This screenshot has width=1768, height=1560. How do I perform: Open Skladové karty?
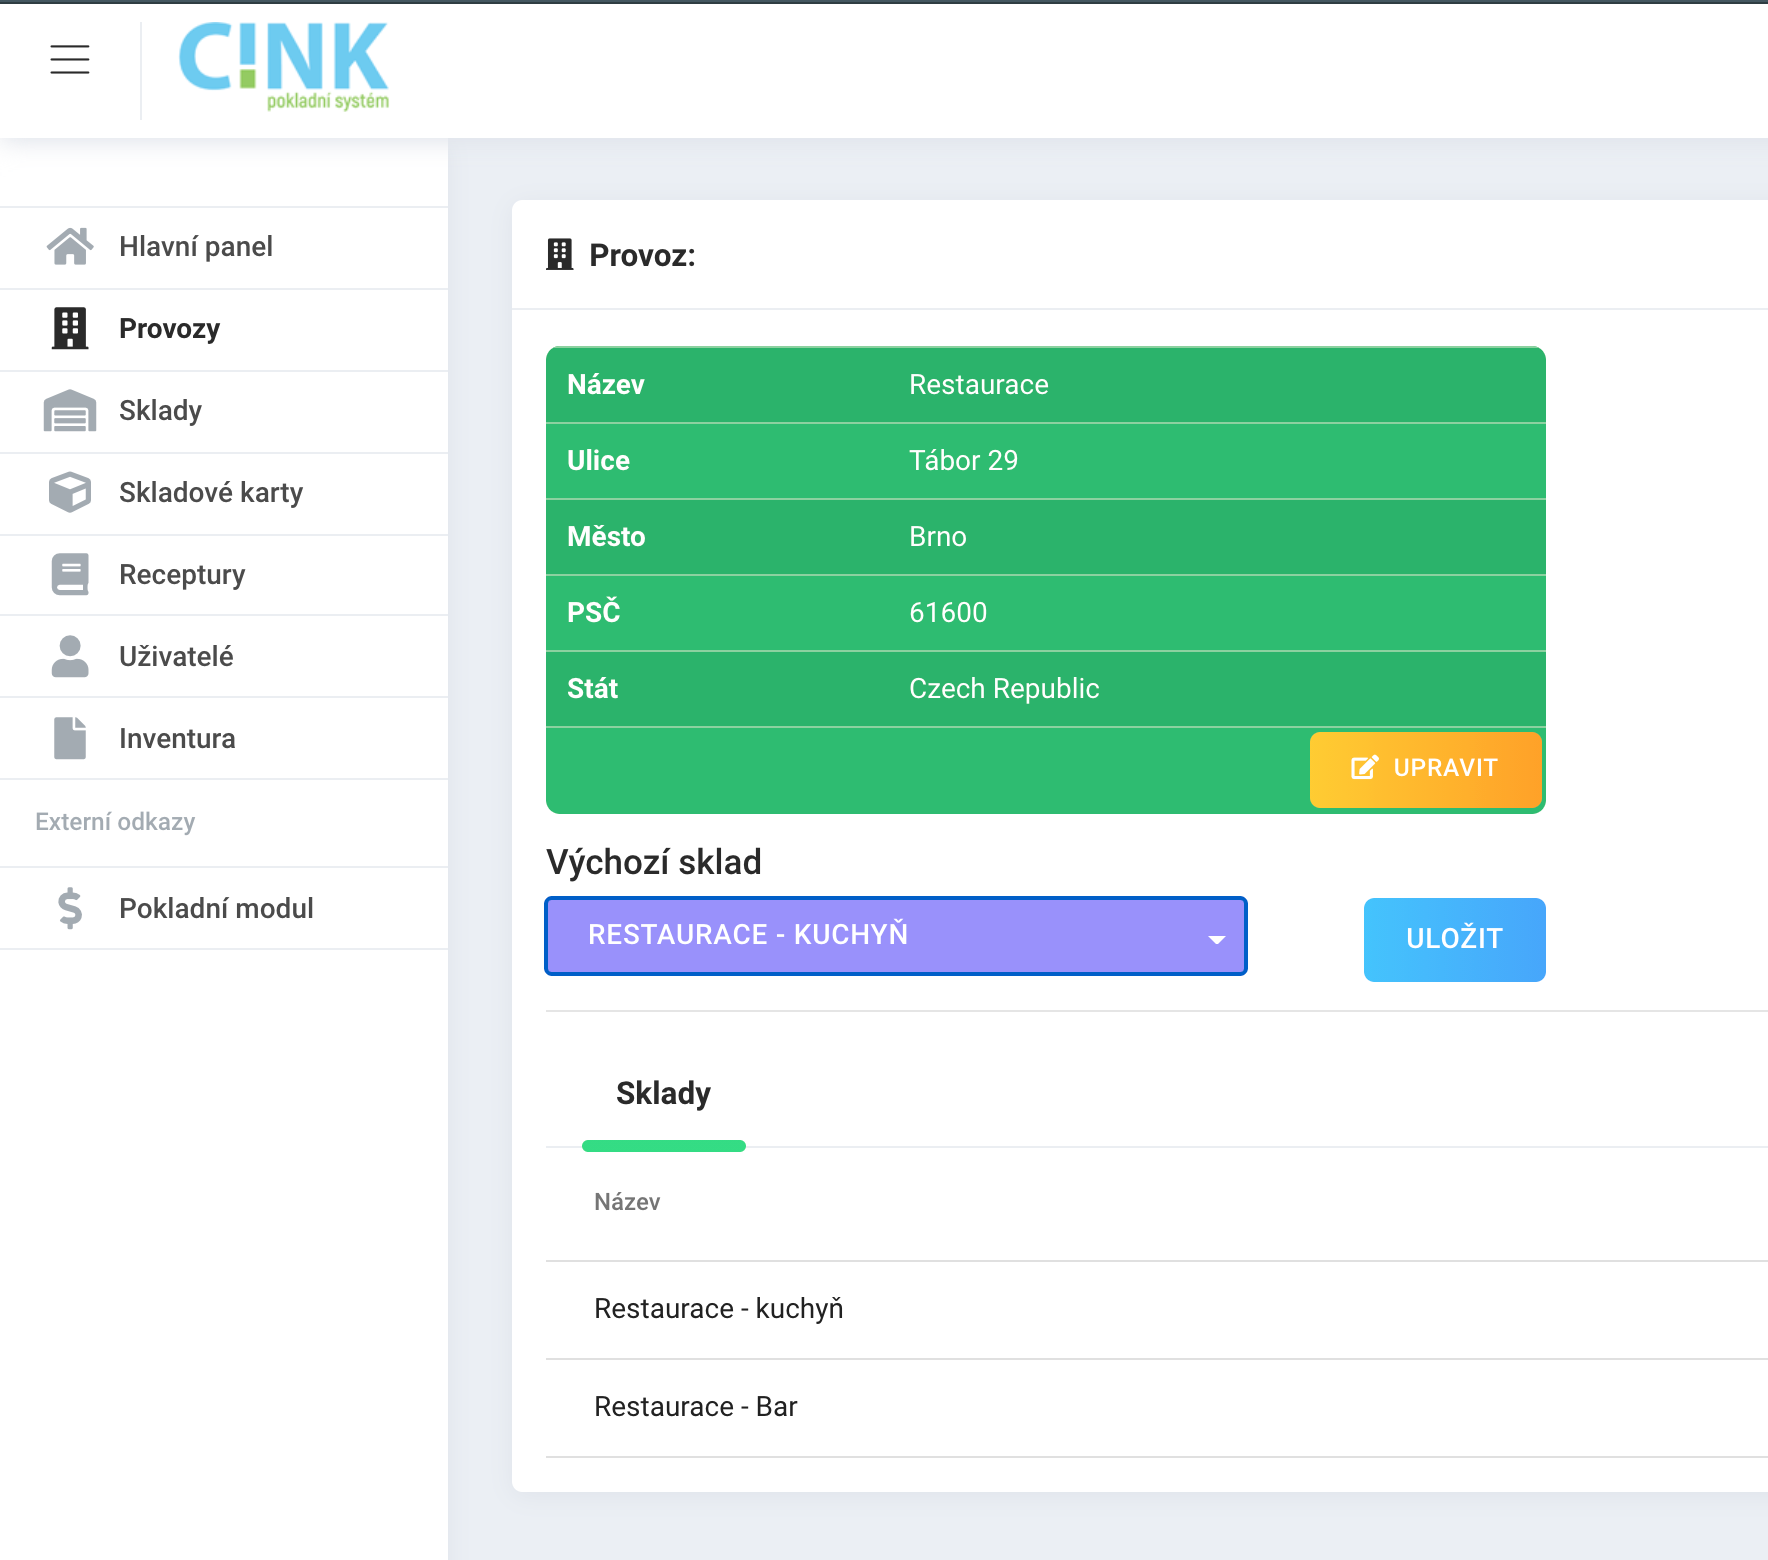pos(224,493)
